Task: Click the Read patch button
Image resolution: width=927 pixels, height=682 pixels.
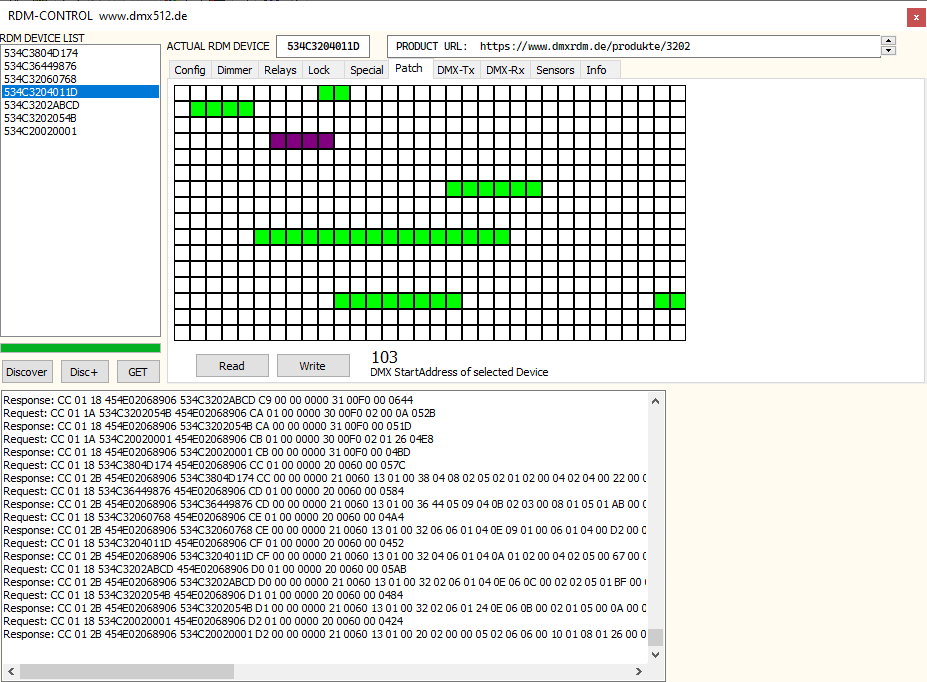Action: (232, 366)
